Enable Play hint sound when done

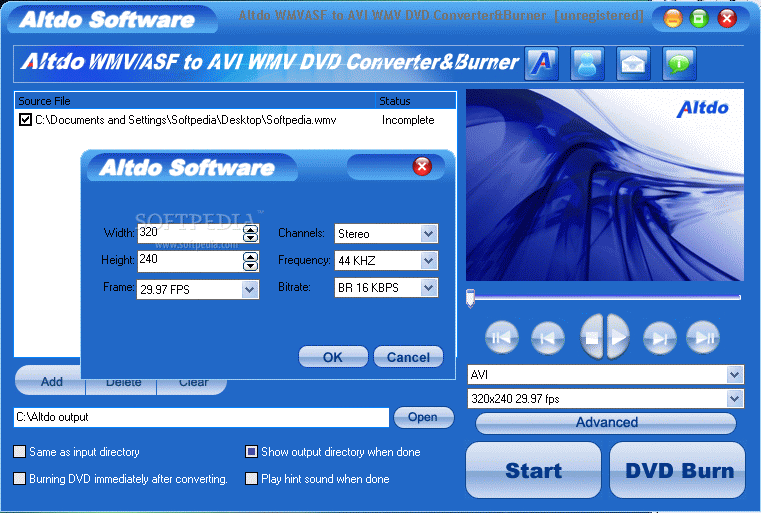251,479
